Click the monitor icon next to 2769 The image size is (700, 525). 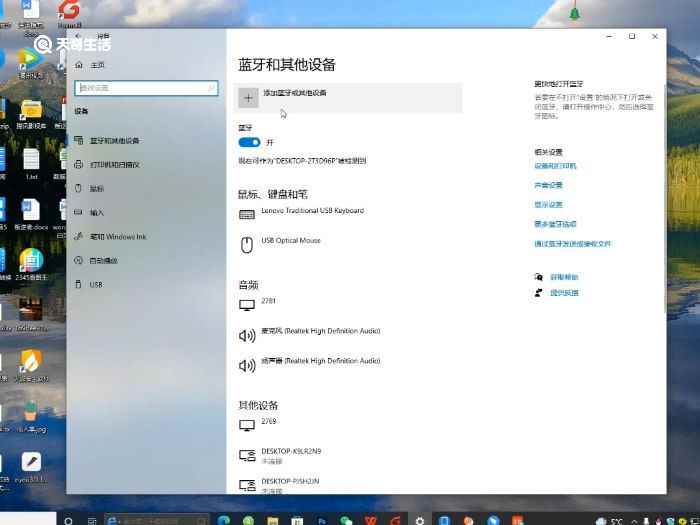(x=247, y=425)
